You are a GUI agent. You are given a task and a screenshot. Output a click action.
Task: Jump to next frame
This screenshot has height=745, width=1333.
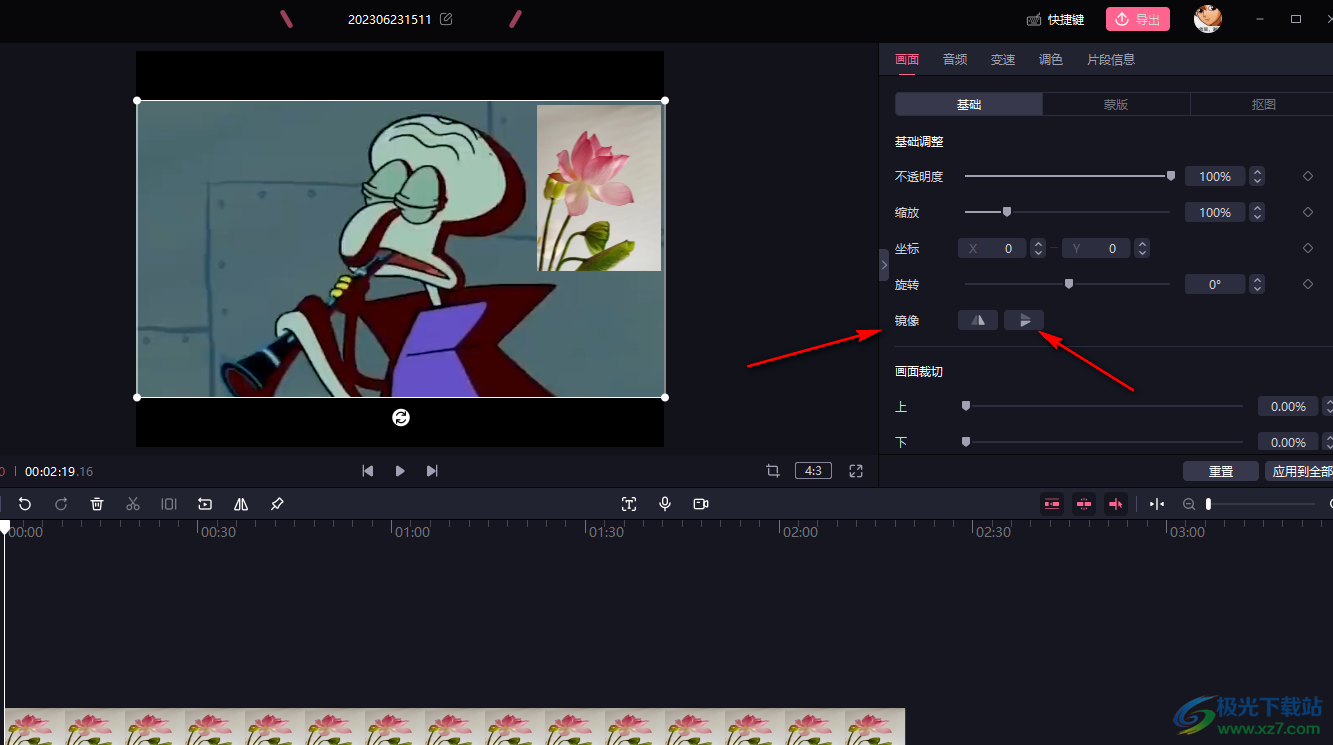pos(432,471)
